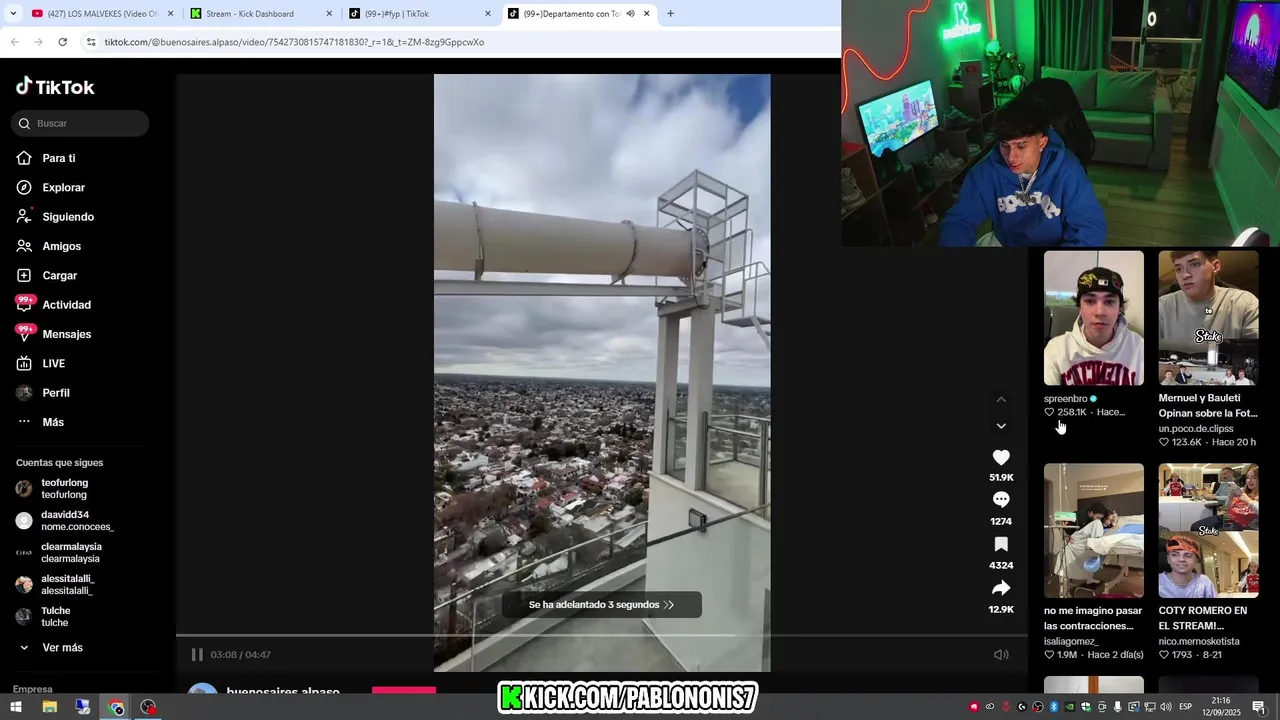
Task: Open the OBS icon in the taskbar
Action: [149, 707]
